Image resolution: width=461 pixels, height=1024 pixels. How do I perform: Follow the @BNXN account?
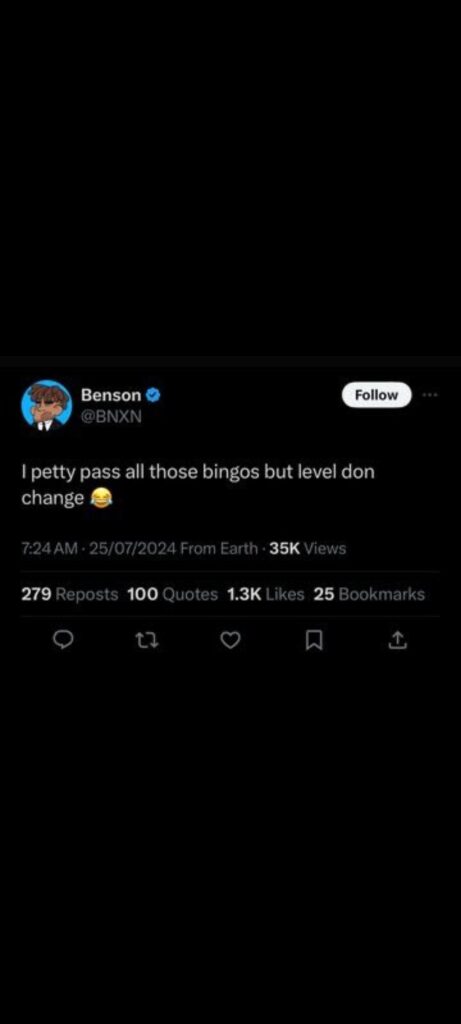tap(377, 394)
